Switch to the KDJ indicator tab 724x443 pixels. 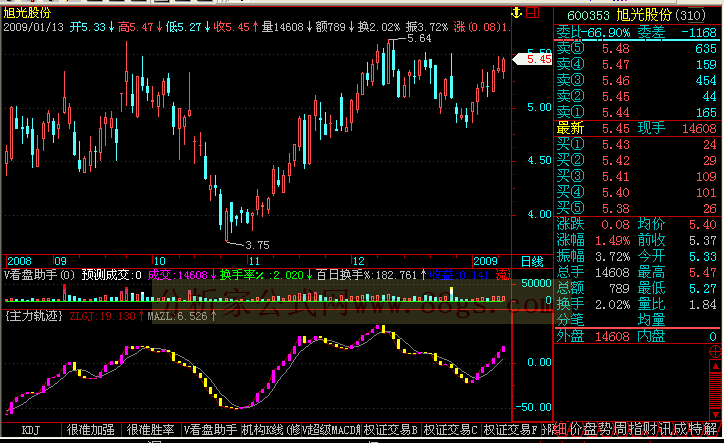click(x=31, y=430)
